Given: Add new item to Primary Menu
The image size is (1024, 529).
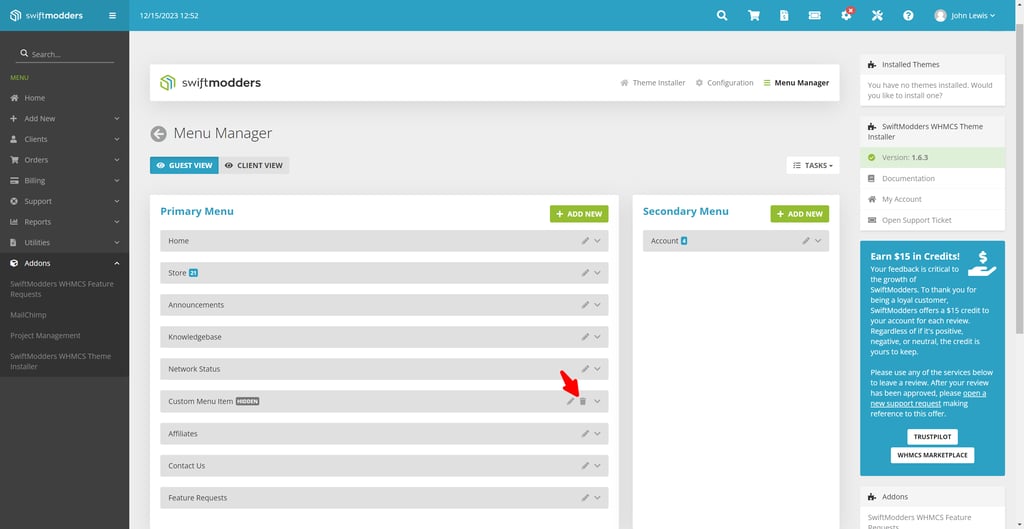Looking at the screenshot, I should (x=579, y=214).
